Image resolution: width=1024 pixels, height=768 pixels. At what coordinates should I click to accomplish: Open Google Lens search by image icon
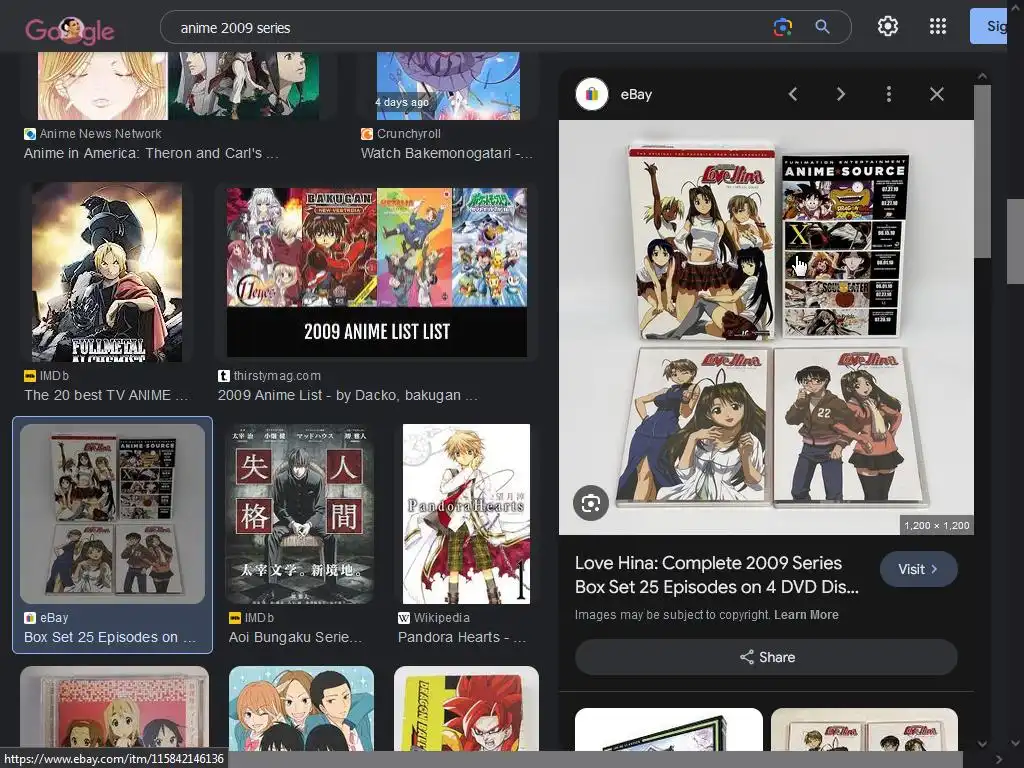[782, 27]
